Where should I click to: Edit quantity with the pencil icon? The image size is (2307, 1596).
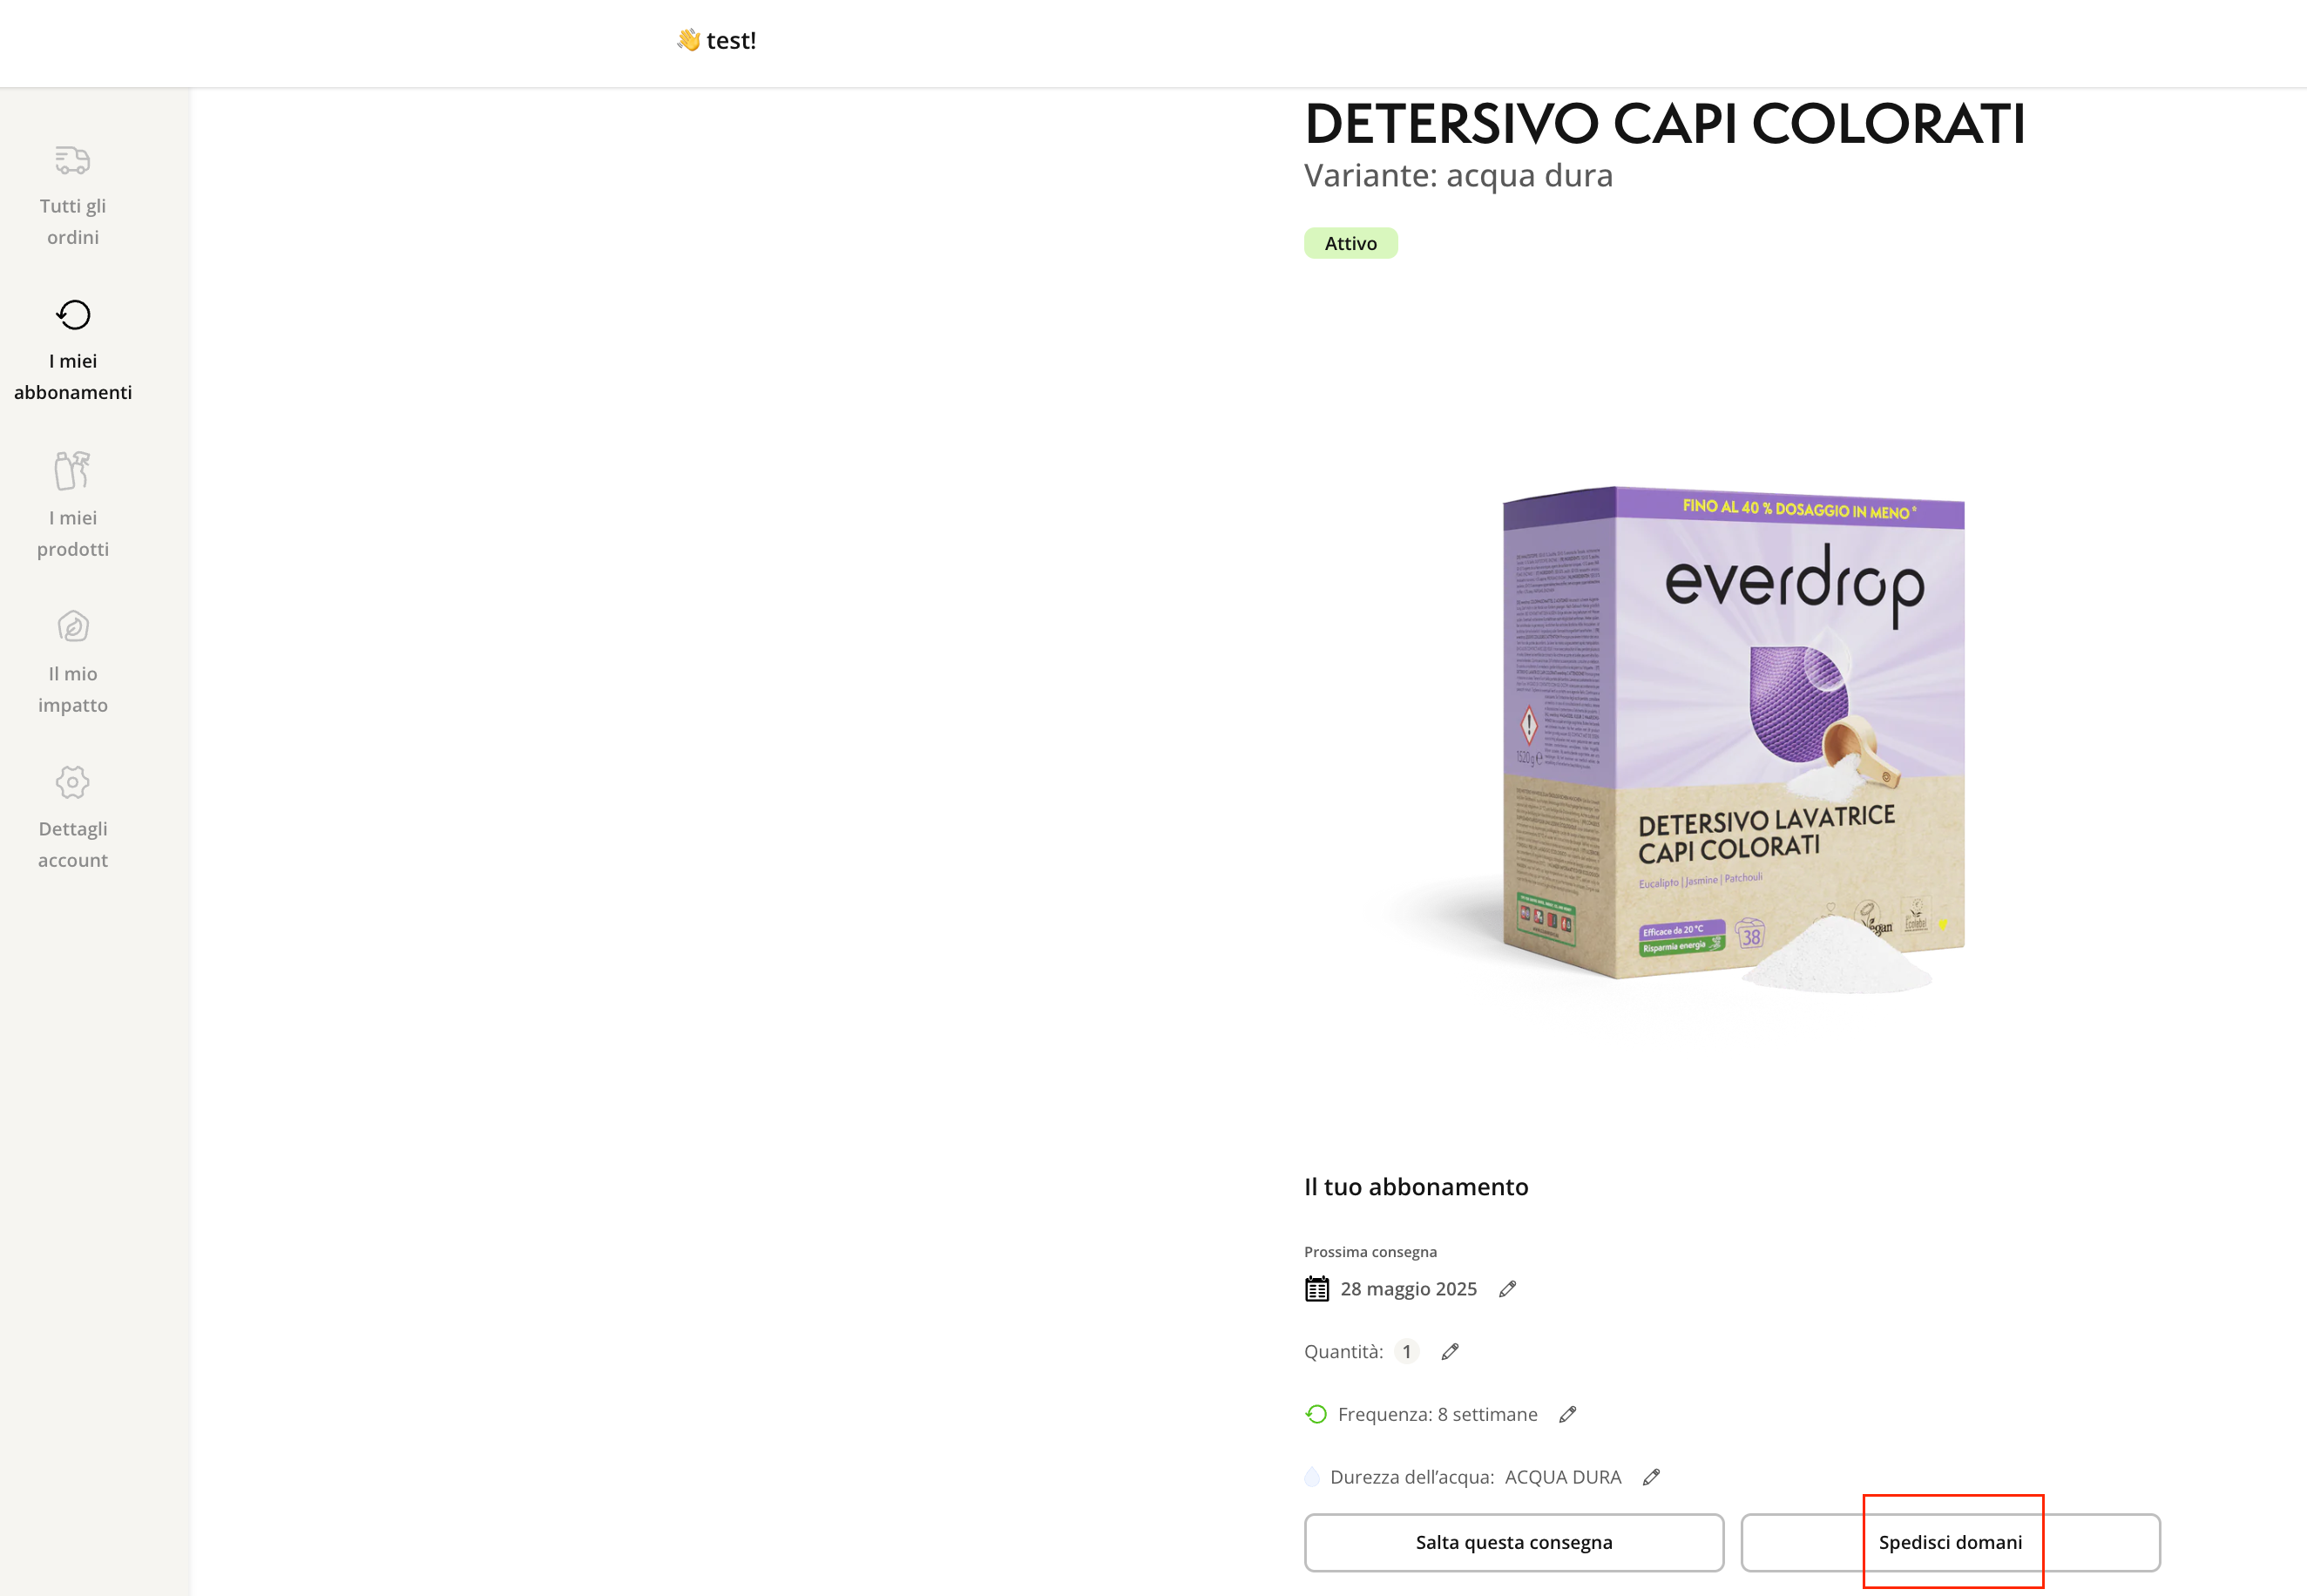coord(1450,1352)
